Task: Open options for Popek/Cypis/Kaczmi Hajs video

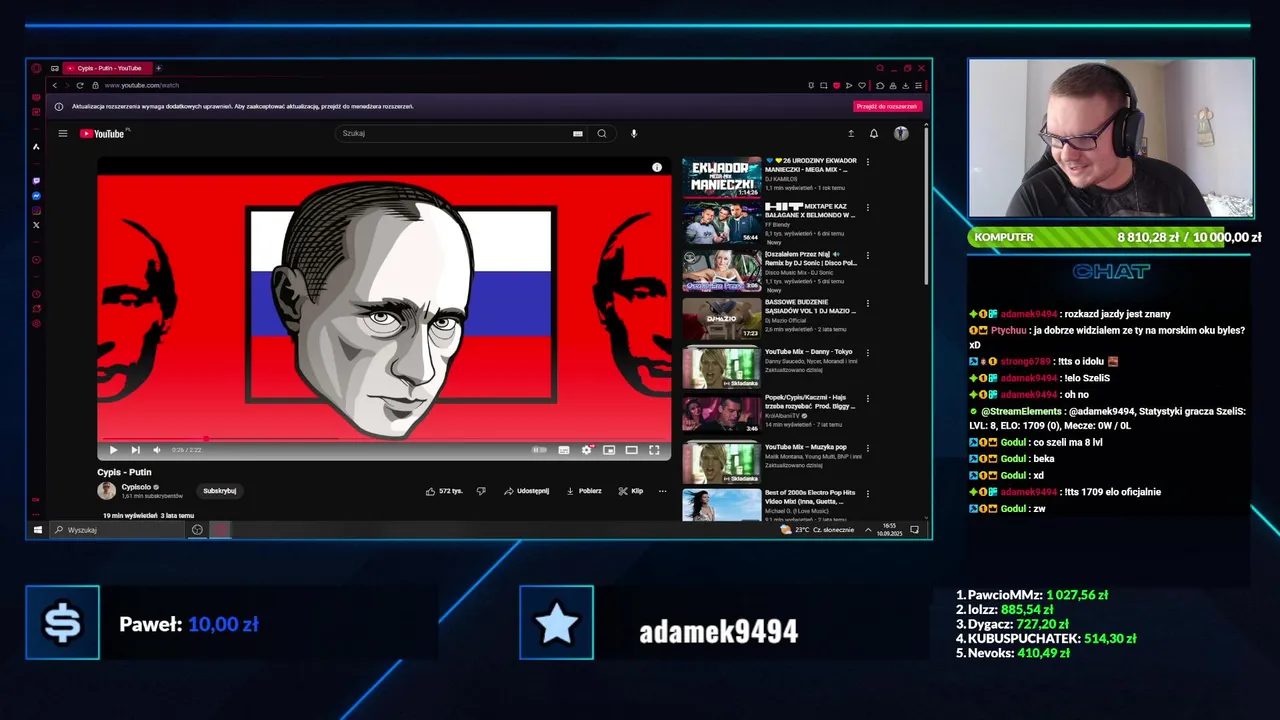Action: coord(867,398)
